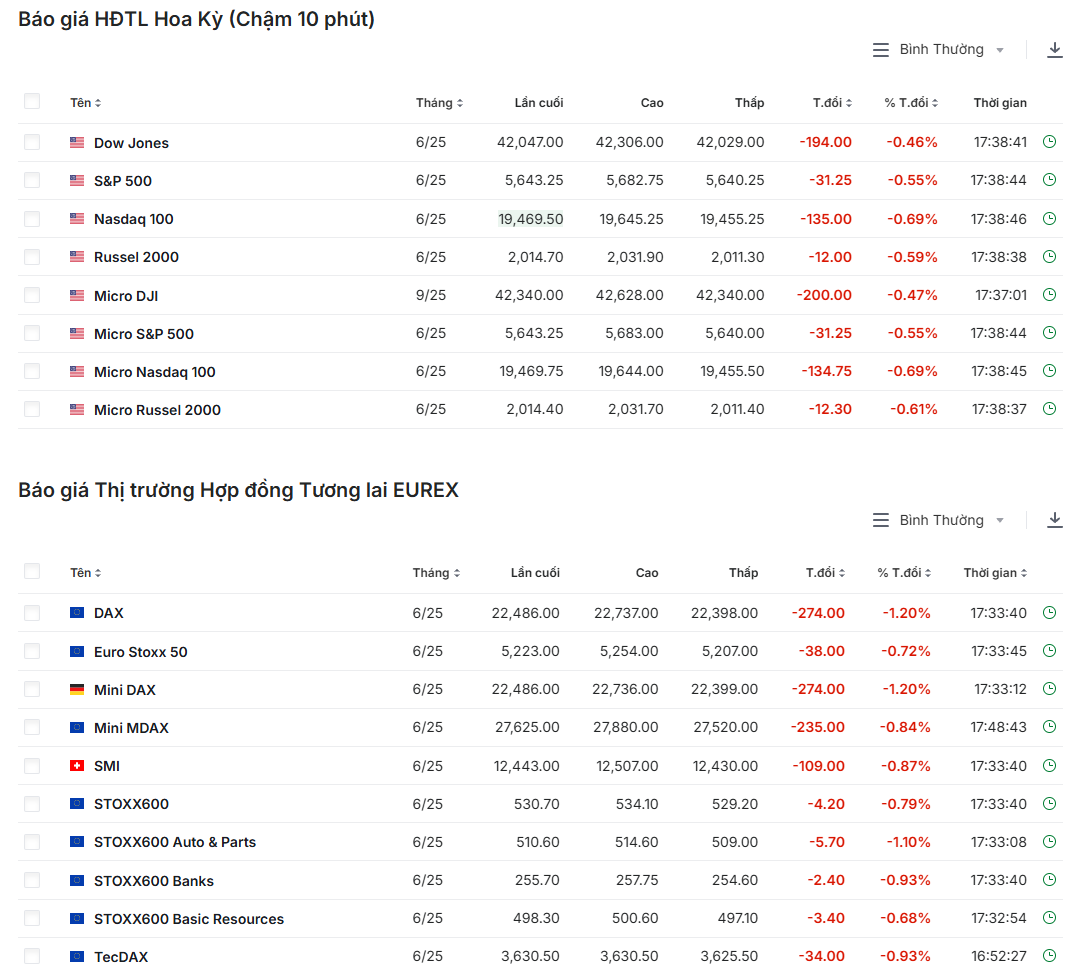Download the US futures quotes table
Image resolution: width=1082 pixels, height=964 pixels.
pos(1054,50)
